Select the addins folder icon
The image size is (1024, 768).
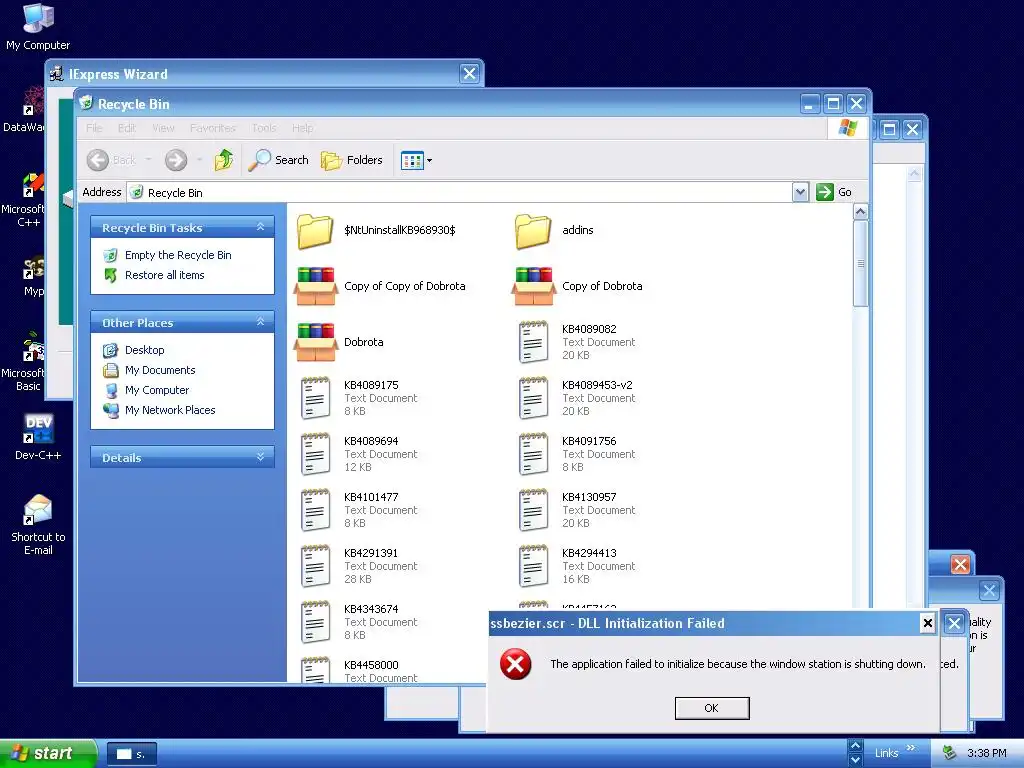[534, 231]
